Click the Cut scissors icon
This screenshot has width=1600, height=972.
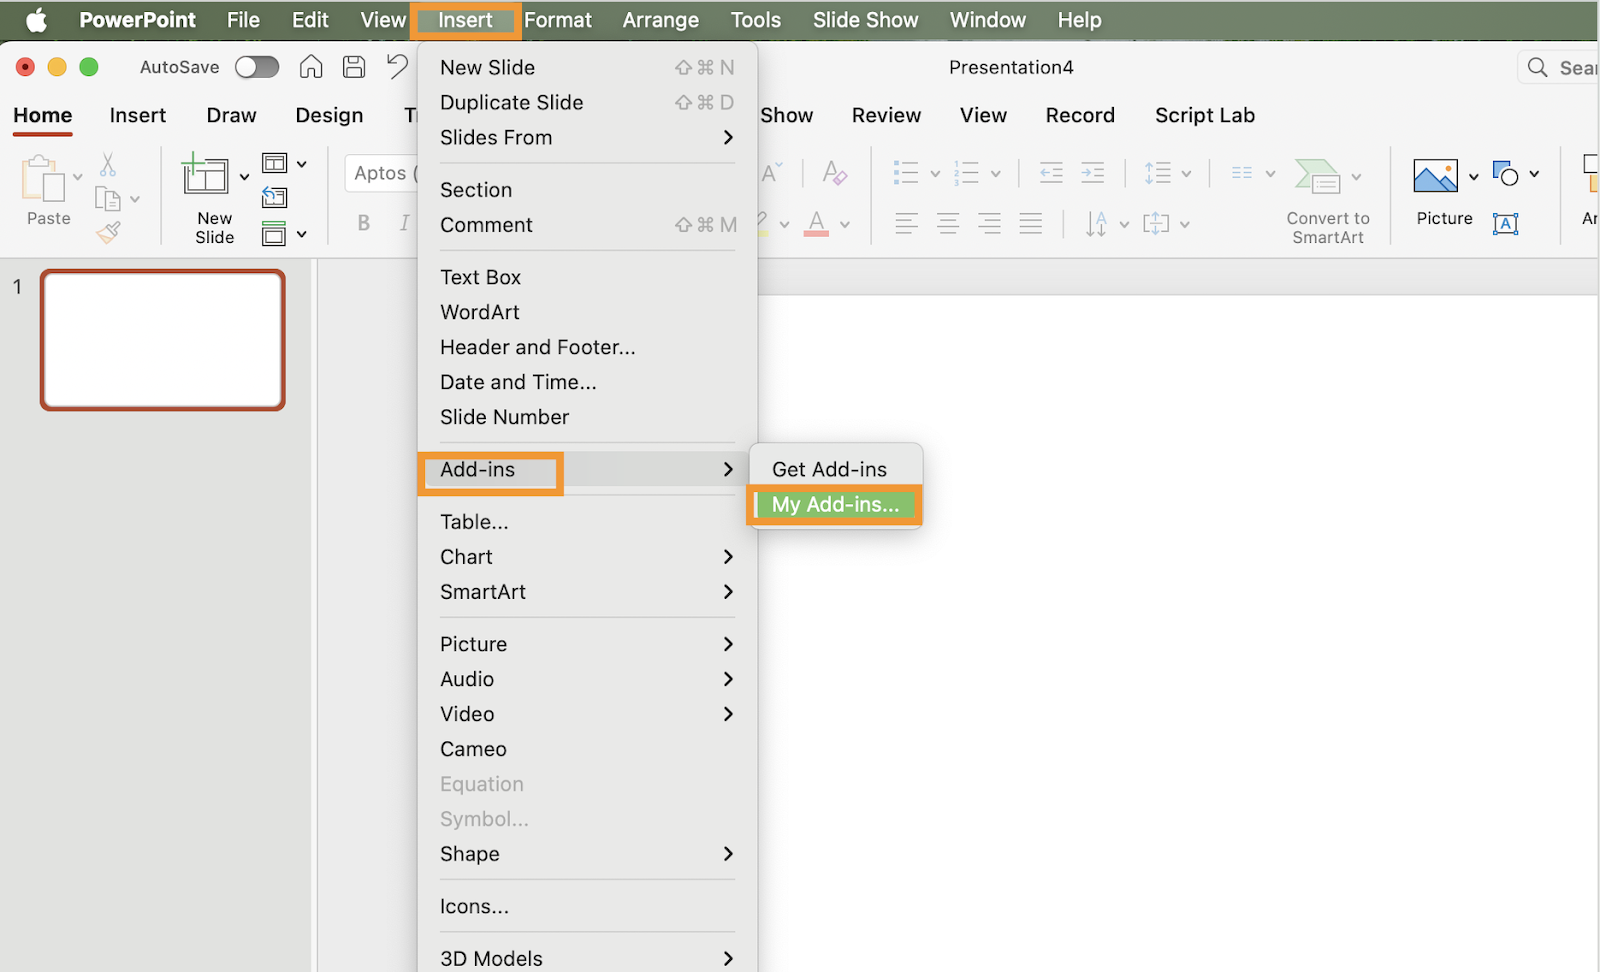click(x=108, y=163)
